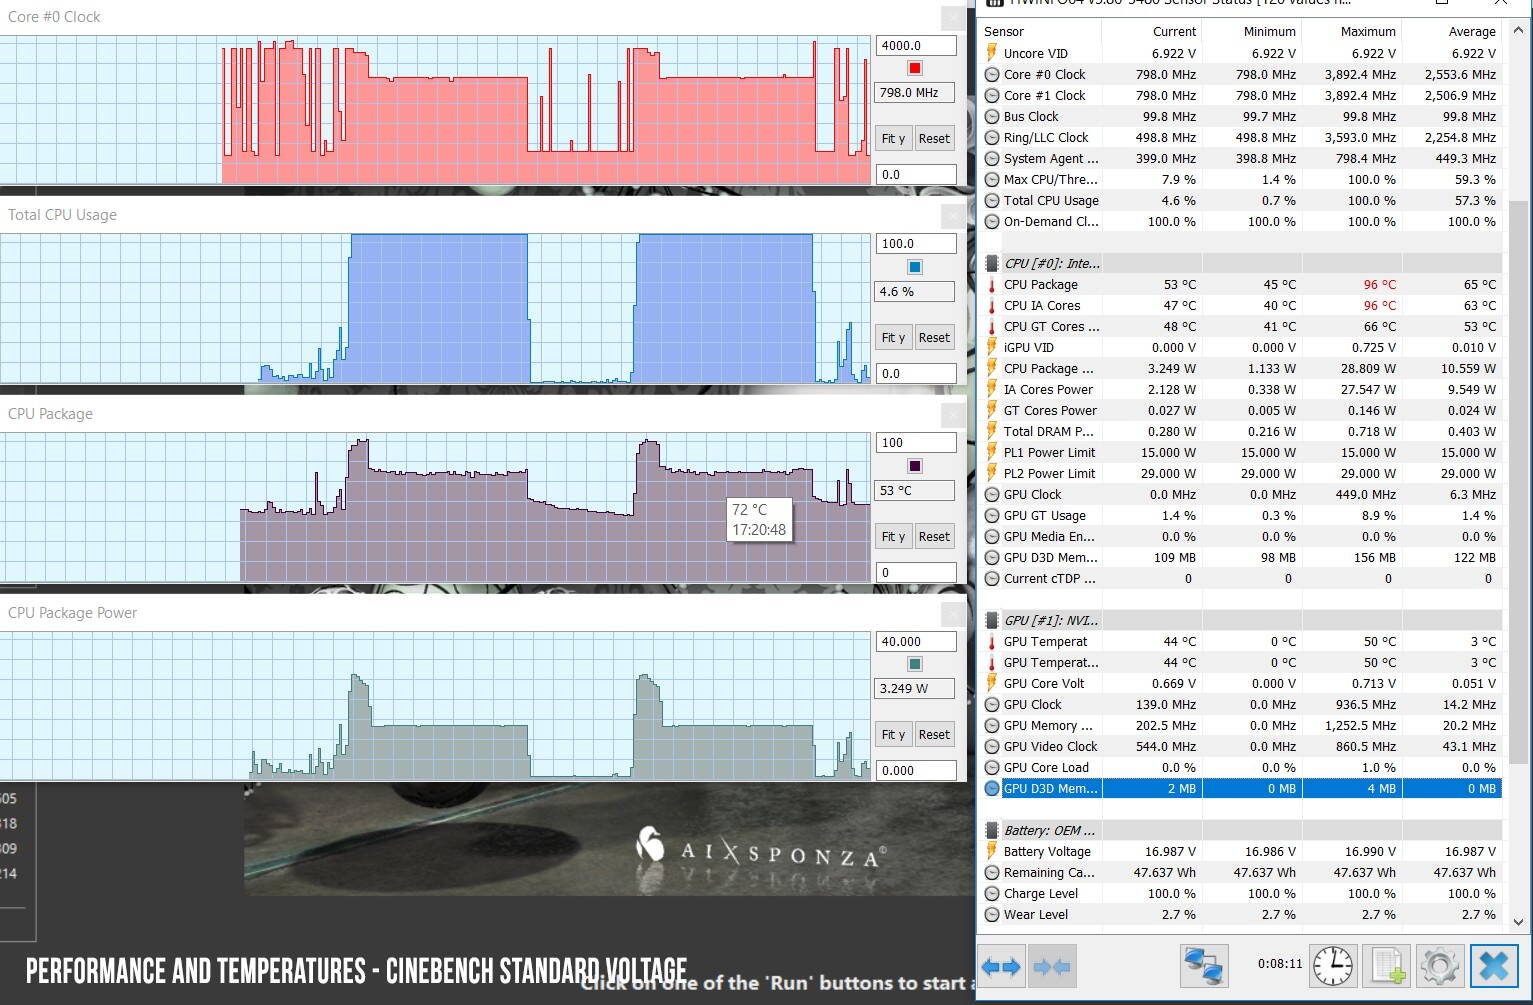The height and width of the screenshot is (1005, 1533).
Task: Start logging with the new log file icon
Action: coord(1386,966)
